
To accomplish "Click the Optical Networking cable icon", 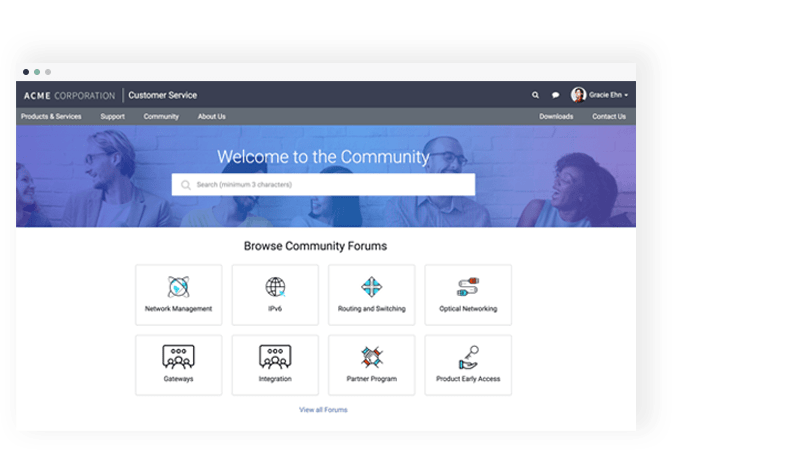I will (x=468, y=287).
